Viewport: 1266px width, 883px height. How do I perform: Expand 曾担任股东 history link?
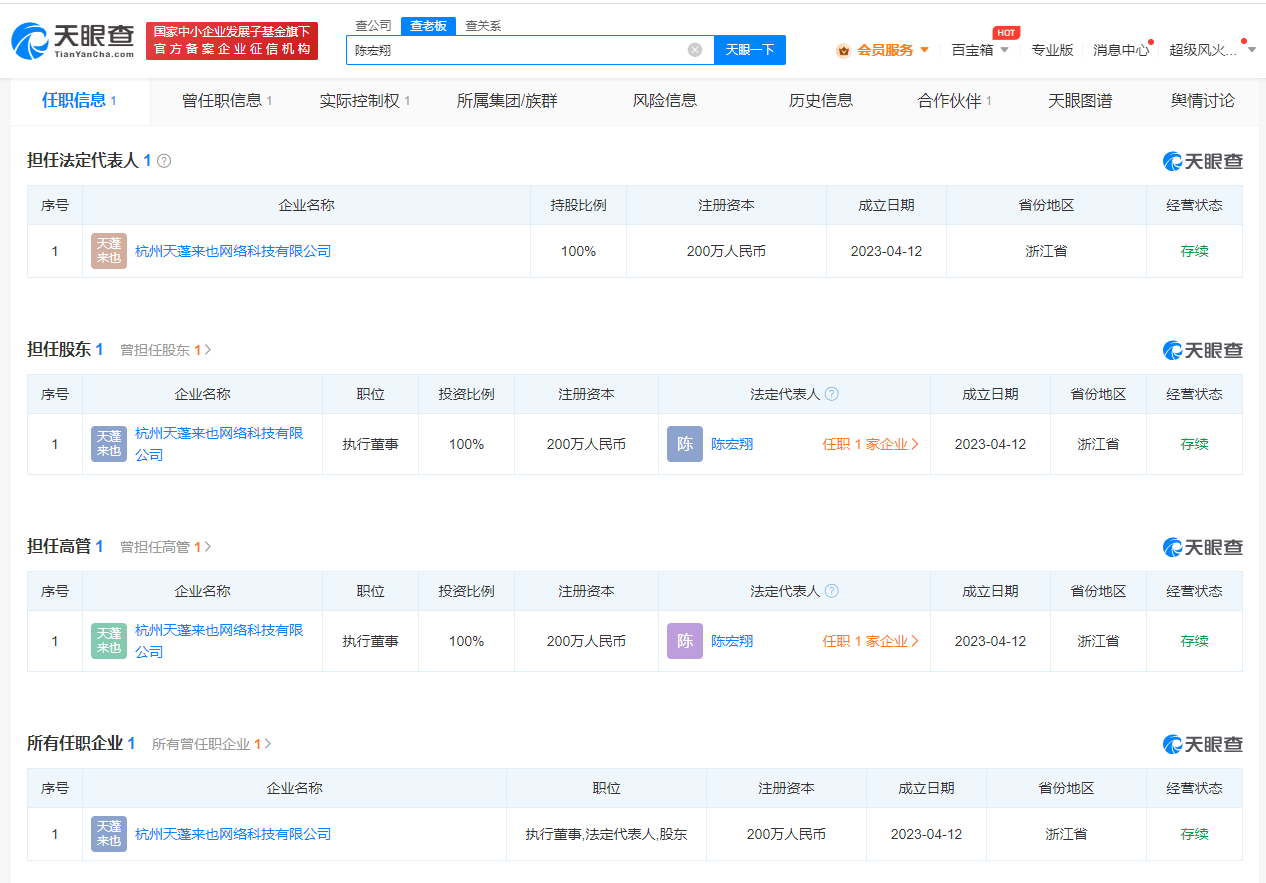pos(165,350)
